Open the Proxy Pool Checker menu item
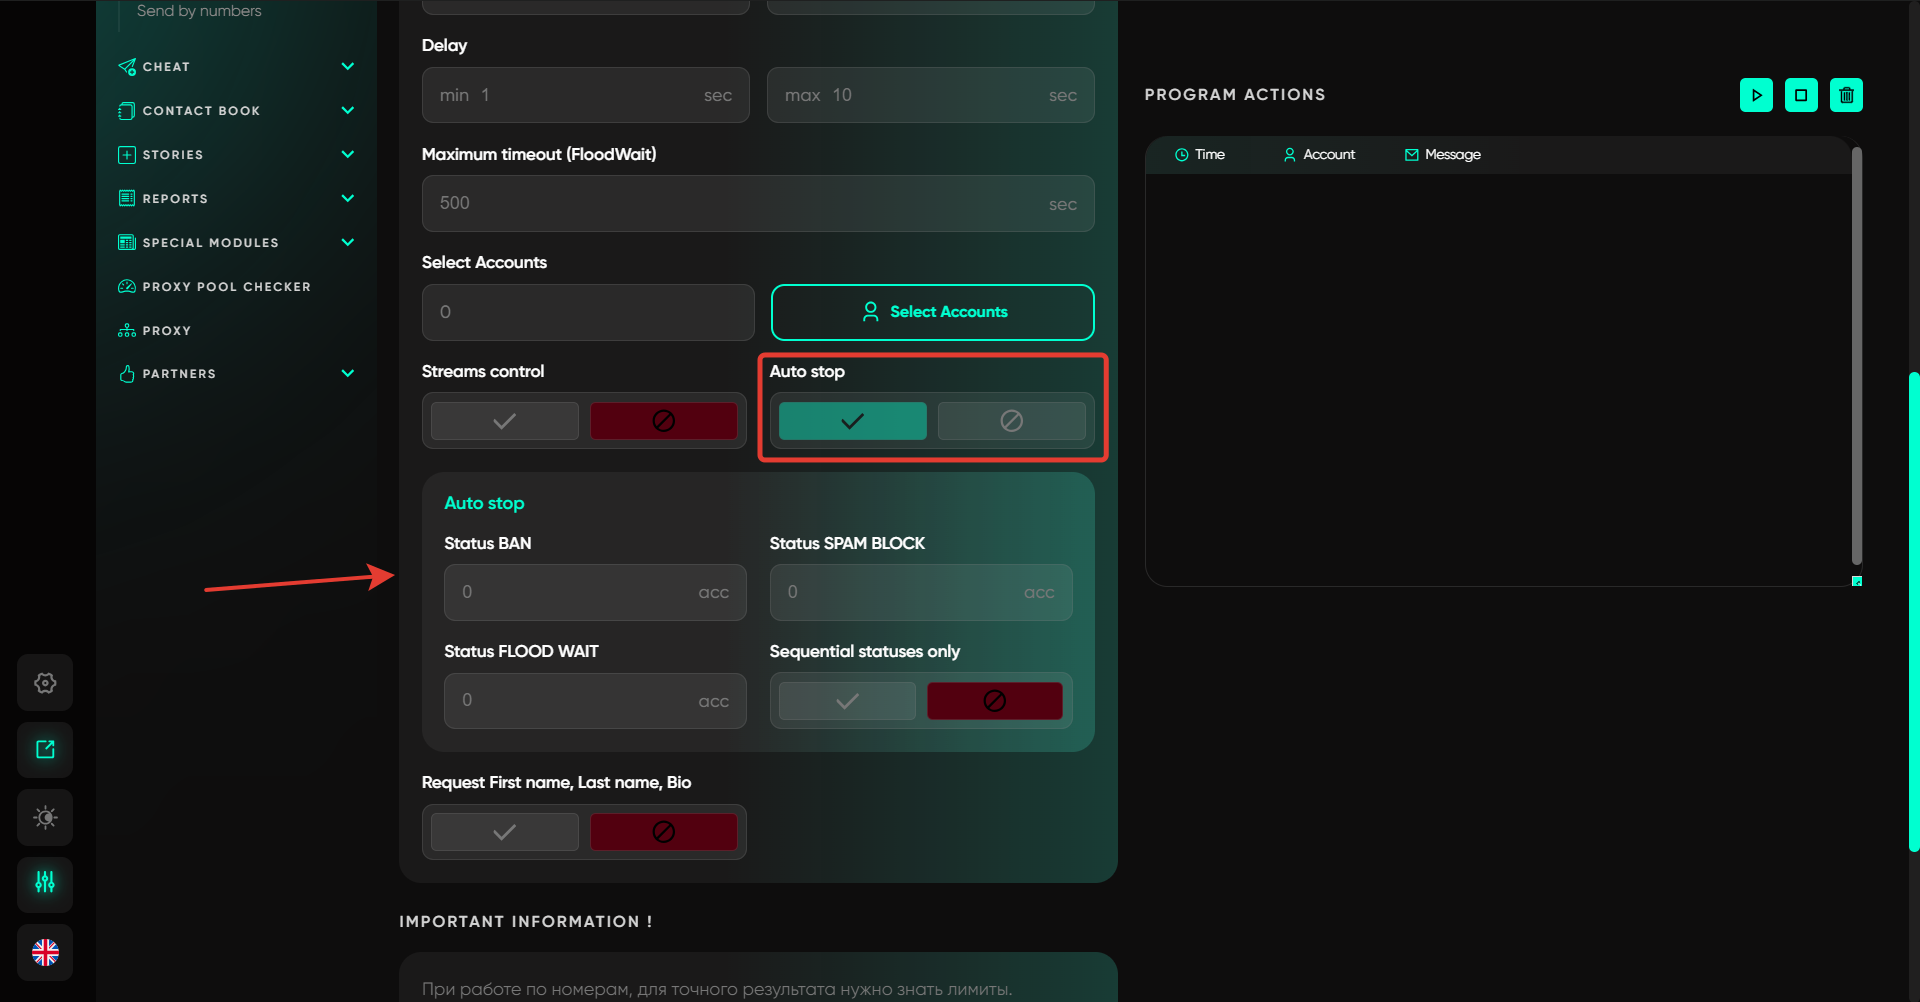Screen dimensions: 1920x1002 [x=226, y=287]
